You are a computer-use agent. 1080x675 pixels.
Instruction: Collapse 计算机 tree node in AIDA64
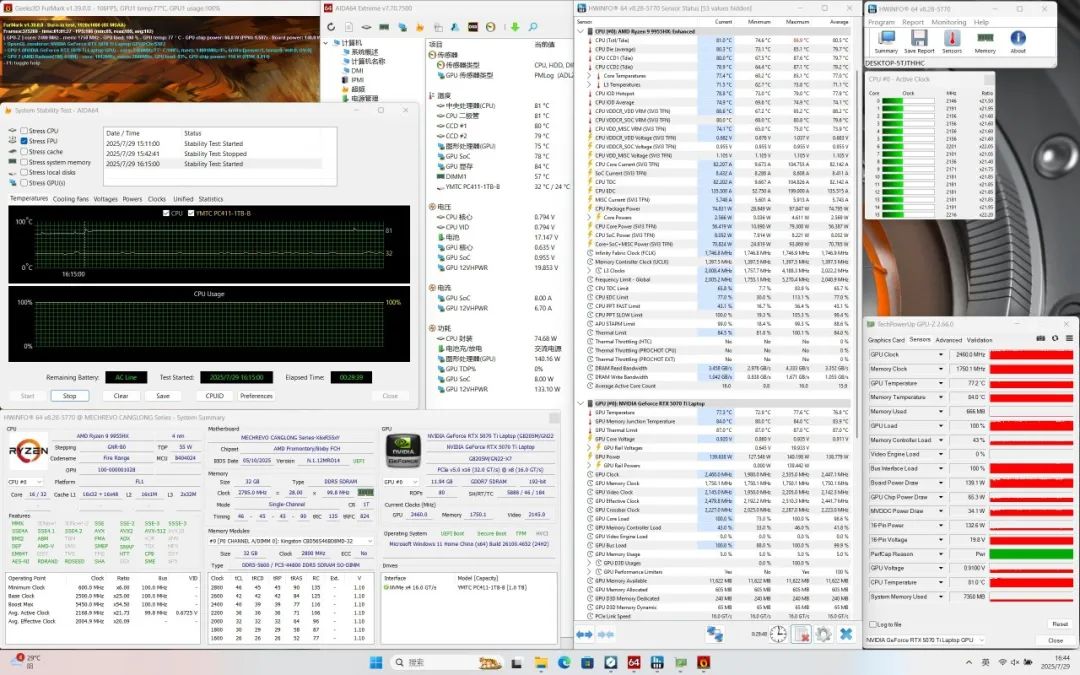[326, 43]
